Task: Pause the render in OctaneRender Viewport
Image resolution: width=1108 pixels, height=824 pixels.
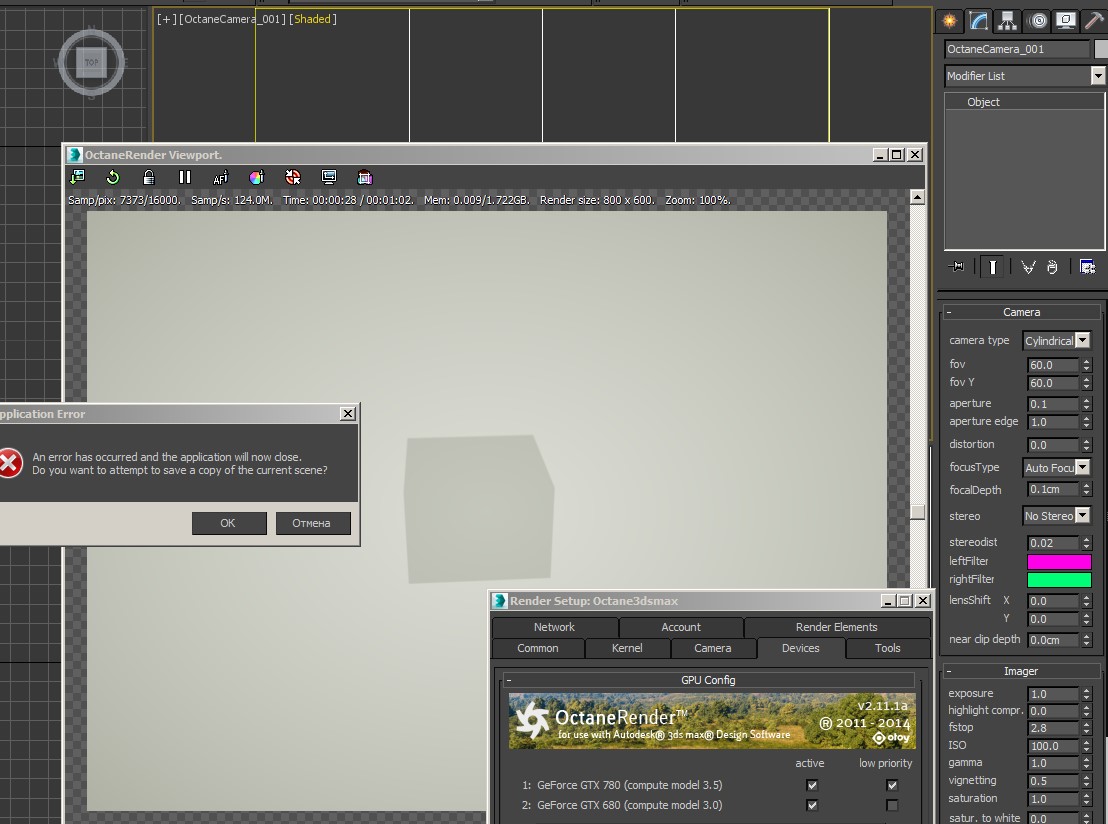Action: (184, 177)
